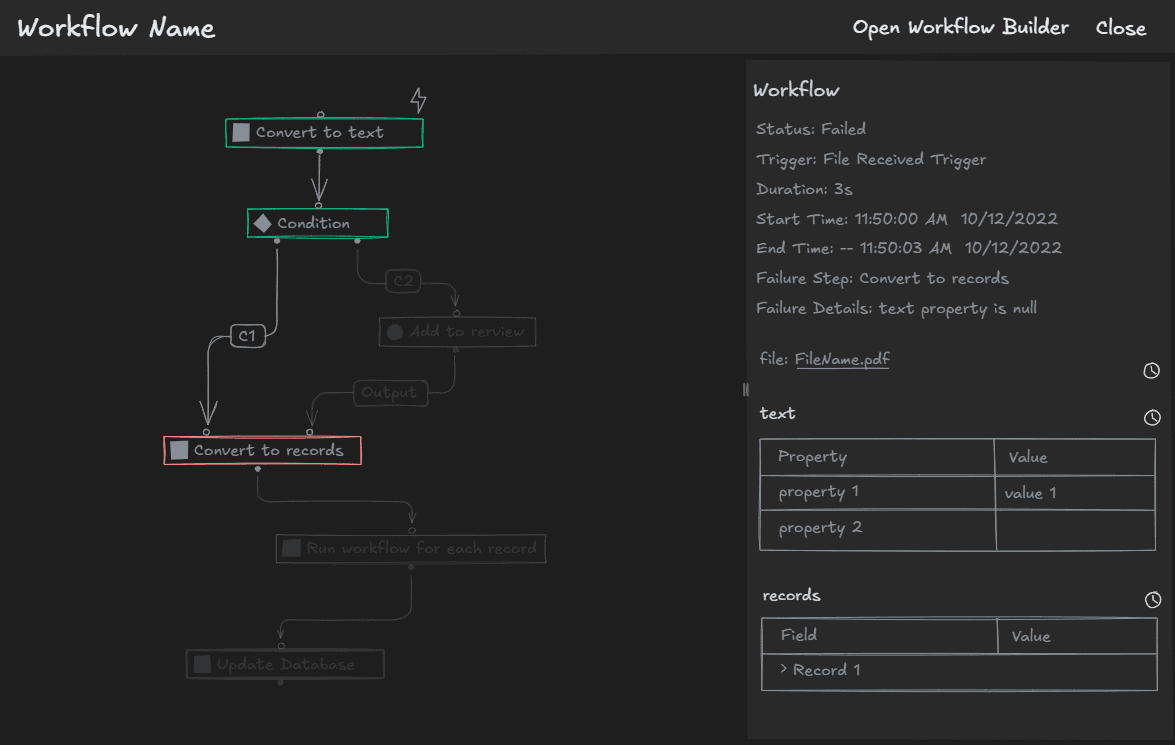The height and width of the screenshot is (745, 1175).
Task: Open Workflow Builder
Action: [x=959, y=27]
